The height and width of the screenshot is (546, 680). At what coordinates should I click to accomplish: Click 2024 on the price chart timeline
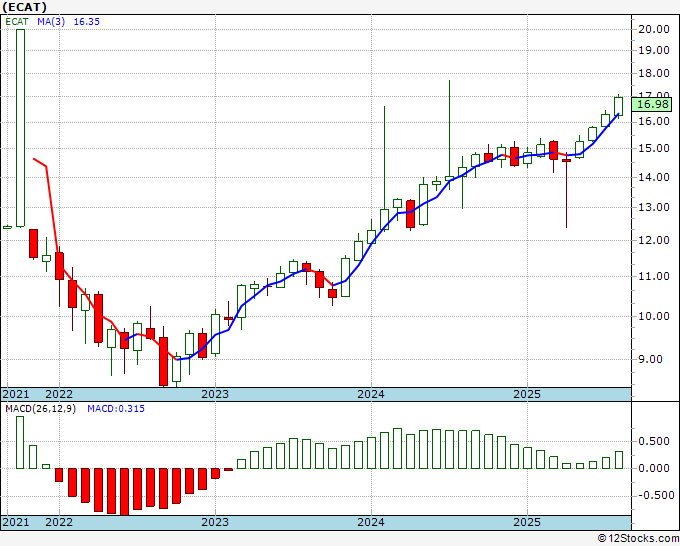tap(371, 394)
